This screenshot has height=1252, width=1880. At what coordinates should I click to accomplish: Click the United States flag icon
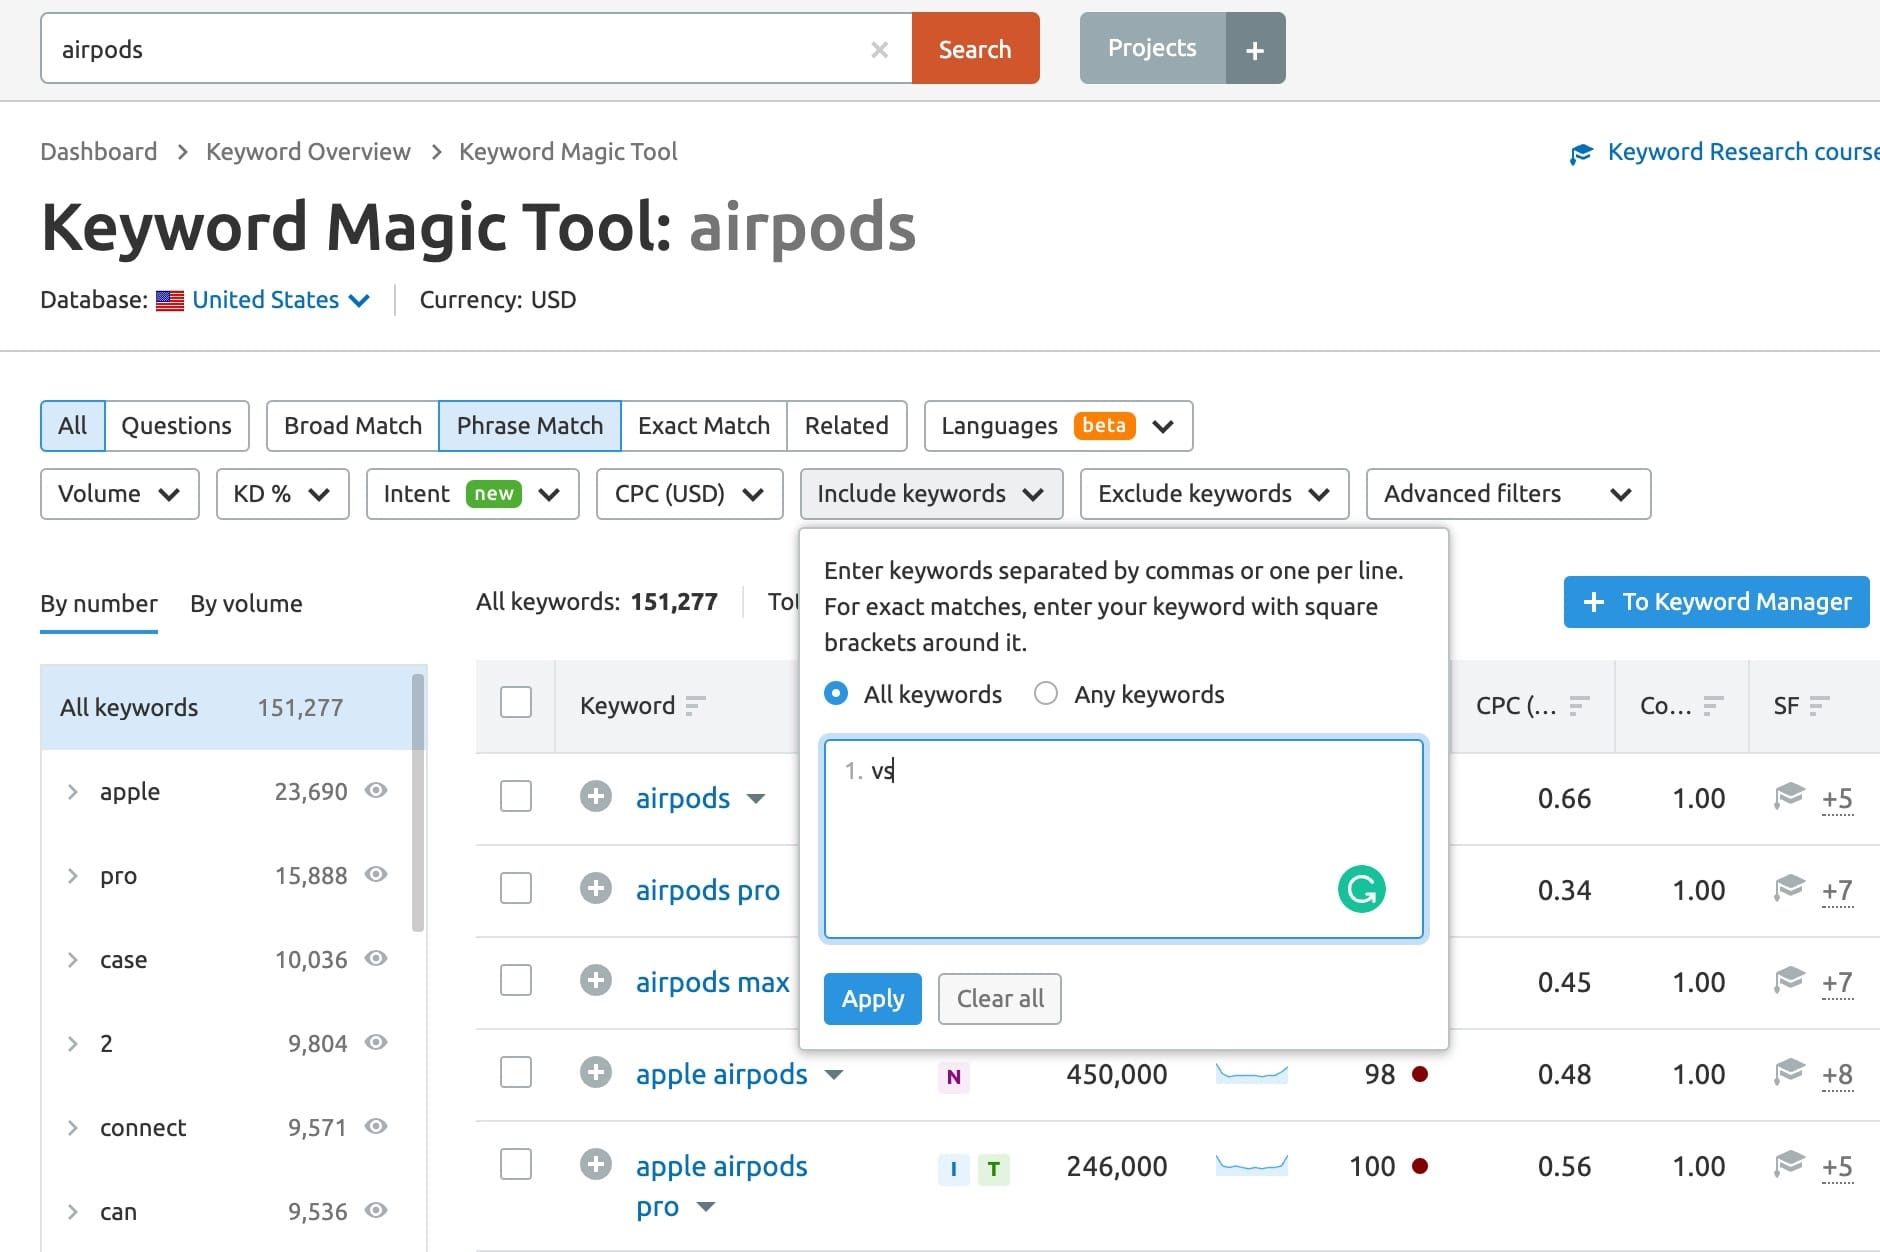coord(170,301)
